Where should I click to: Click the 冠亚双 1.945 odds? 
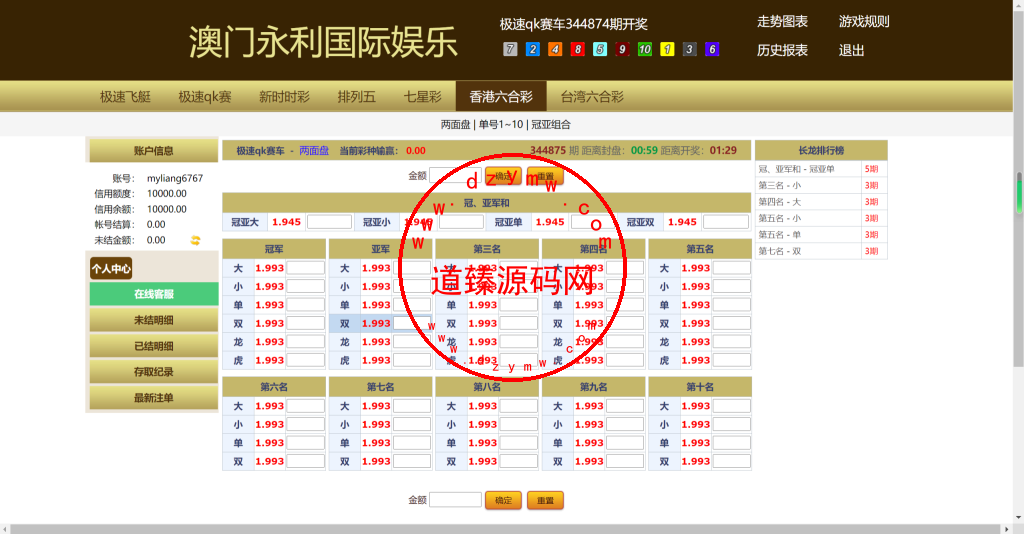point(682,222)
